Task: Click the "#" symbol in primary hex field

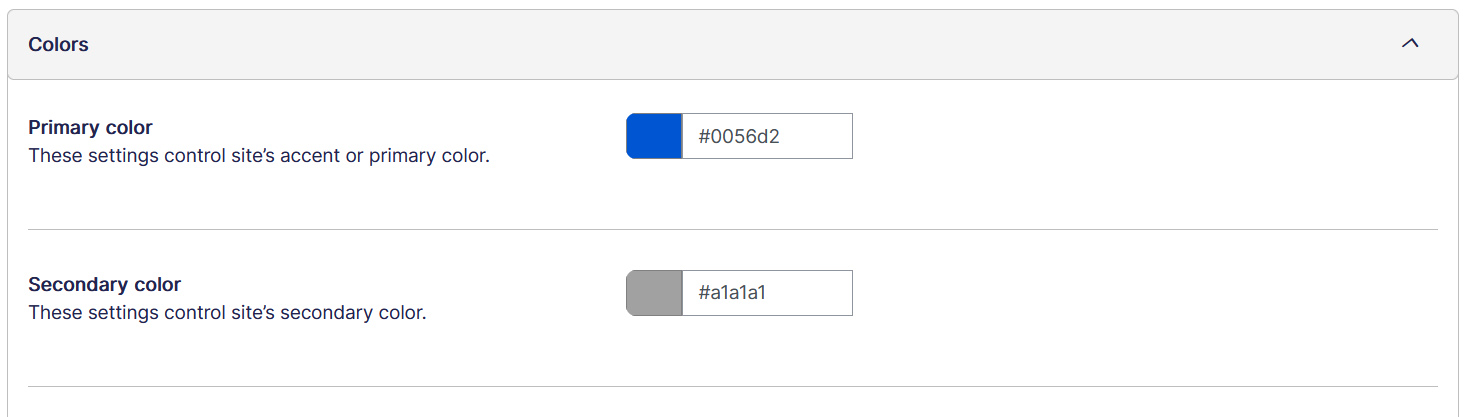Action: coord(704,136)
